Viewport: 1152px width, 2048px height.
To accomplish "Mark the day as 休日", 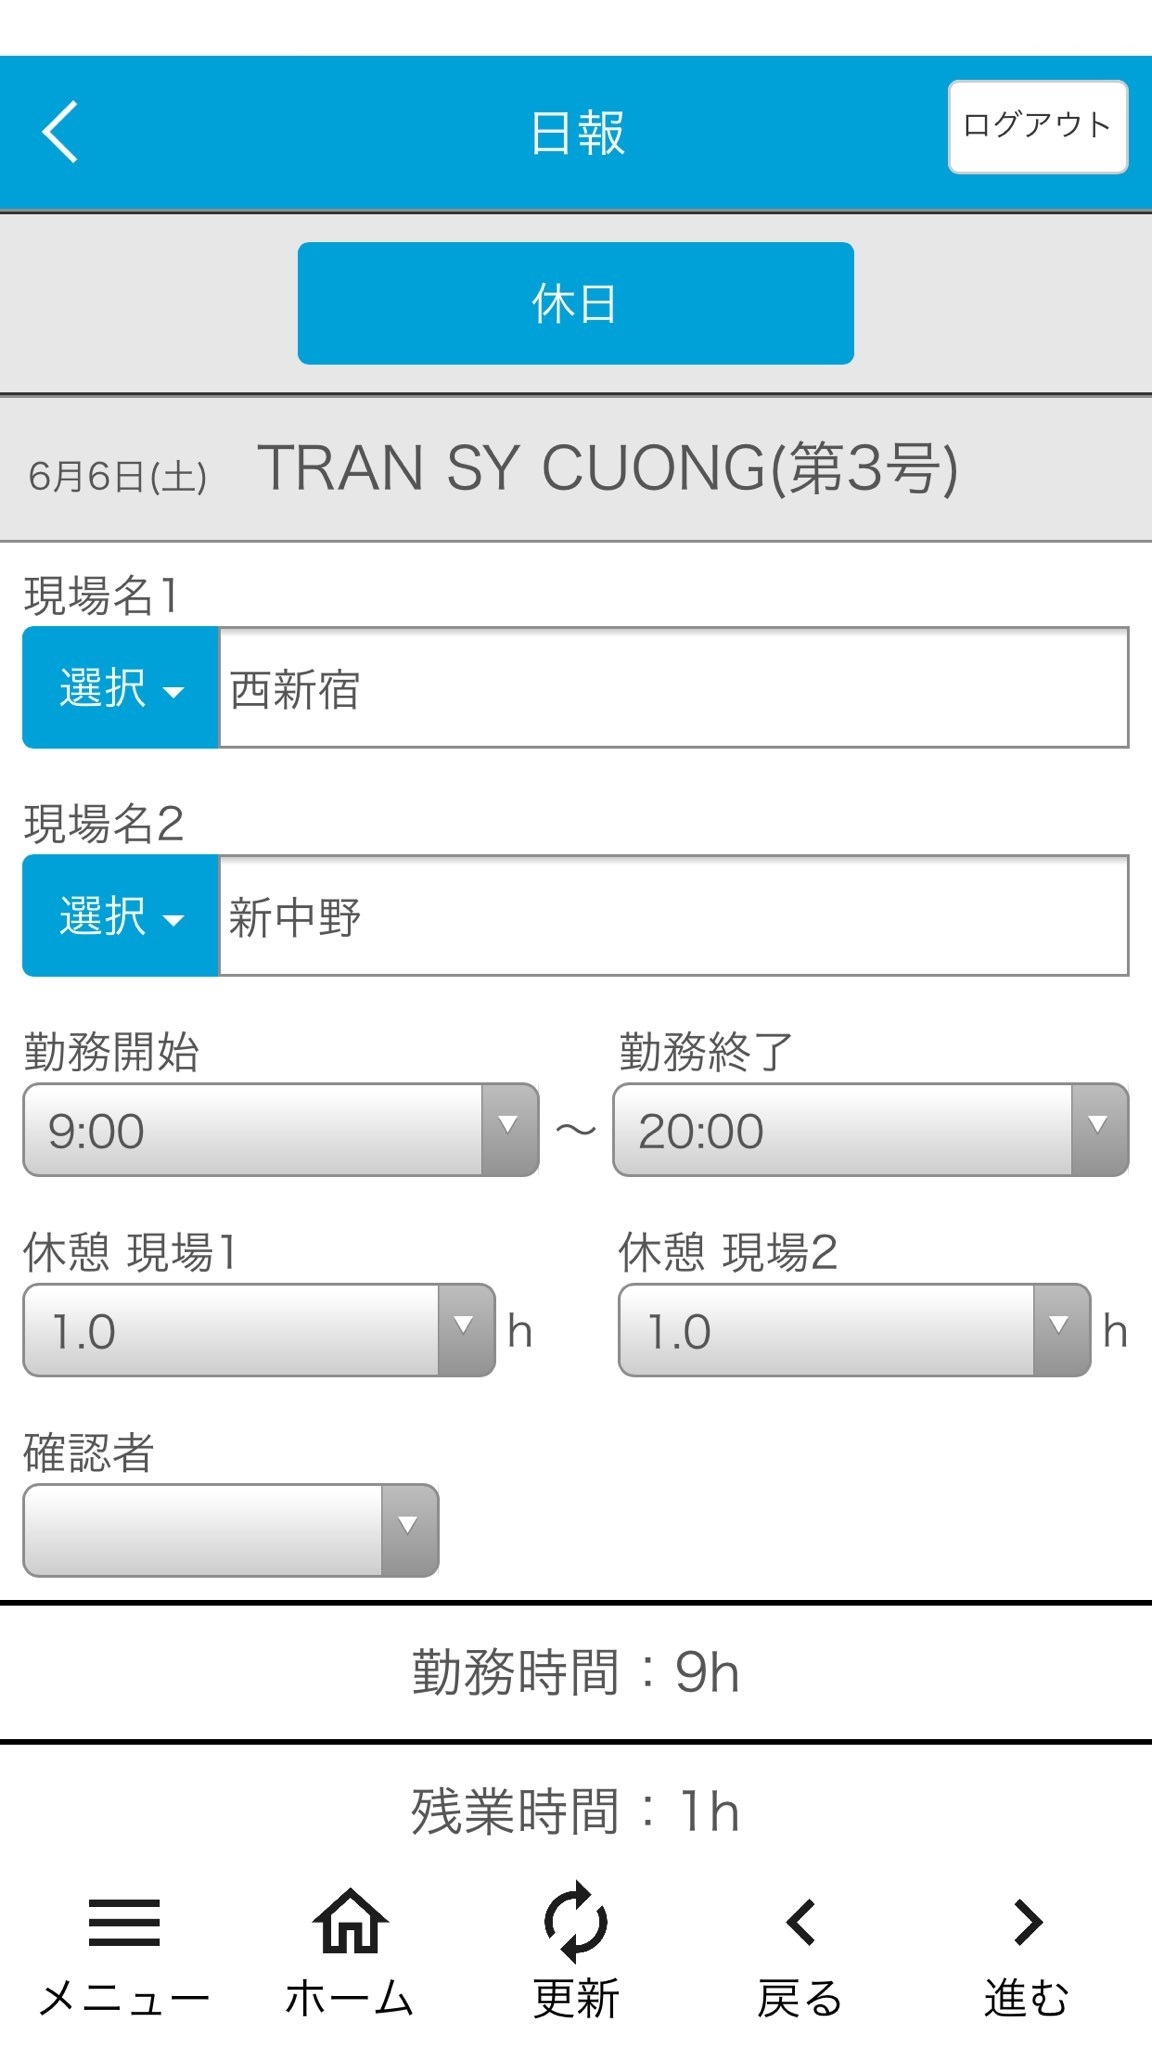I will pyautogui.click(x=576, y=303).
